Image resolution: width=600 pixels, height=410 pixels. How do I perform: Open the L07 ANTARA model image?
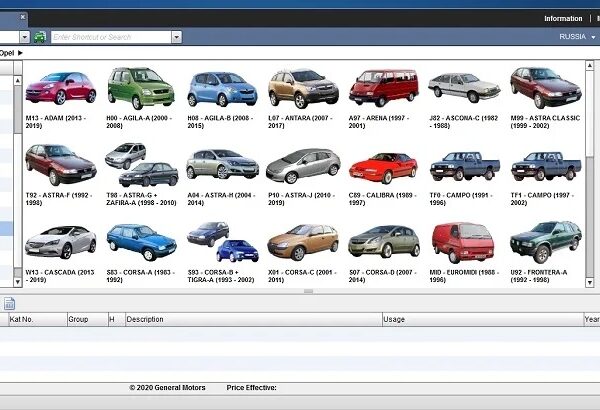click(x=303, y=88)
